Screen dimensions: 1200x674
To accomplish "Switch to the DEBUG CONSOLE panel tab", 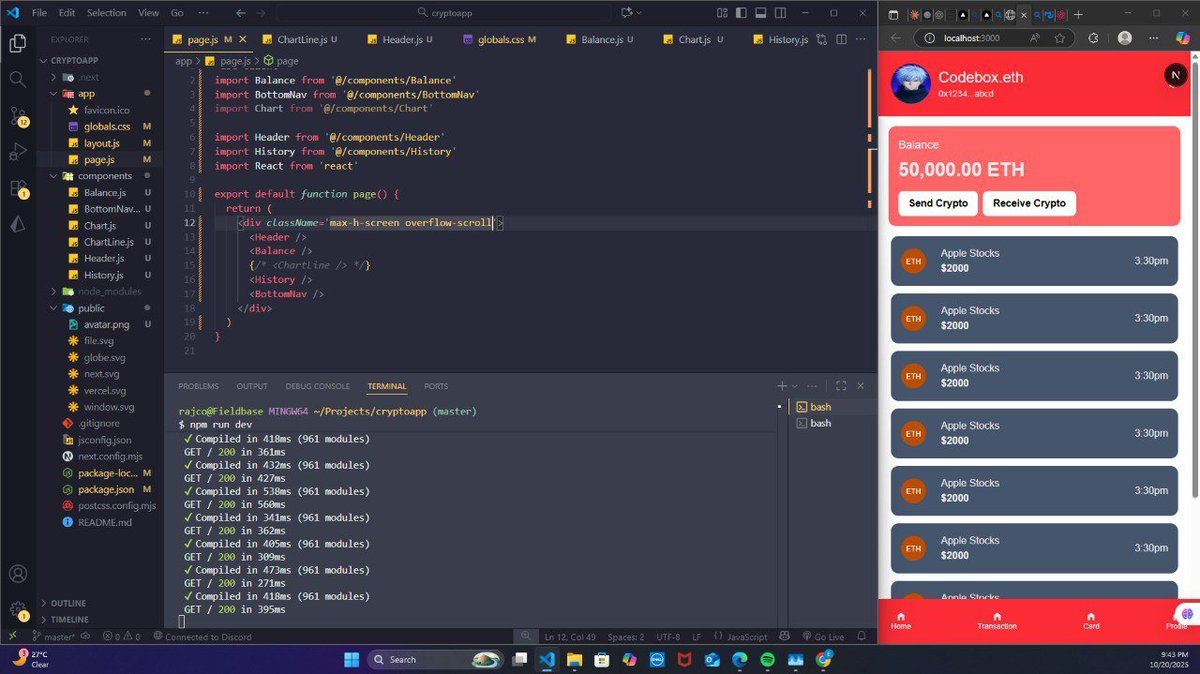I will 317,386.
